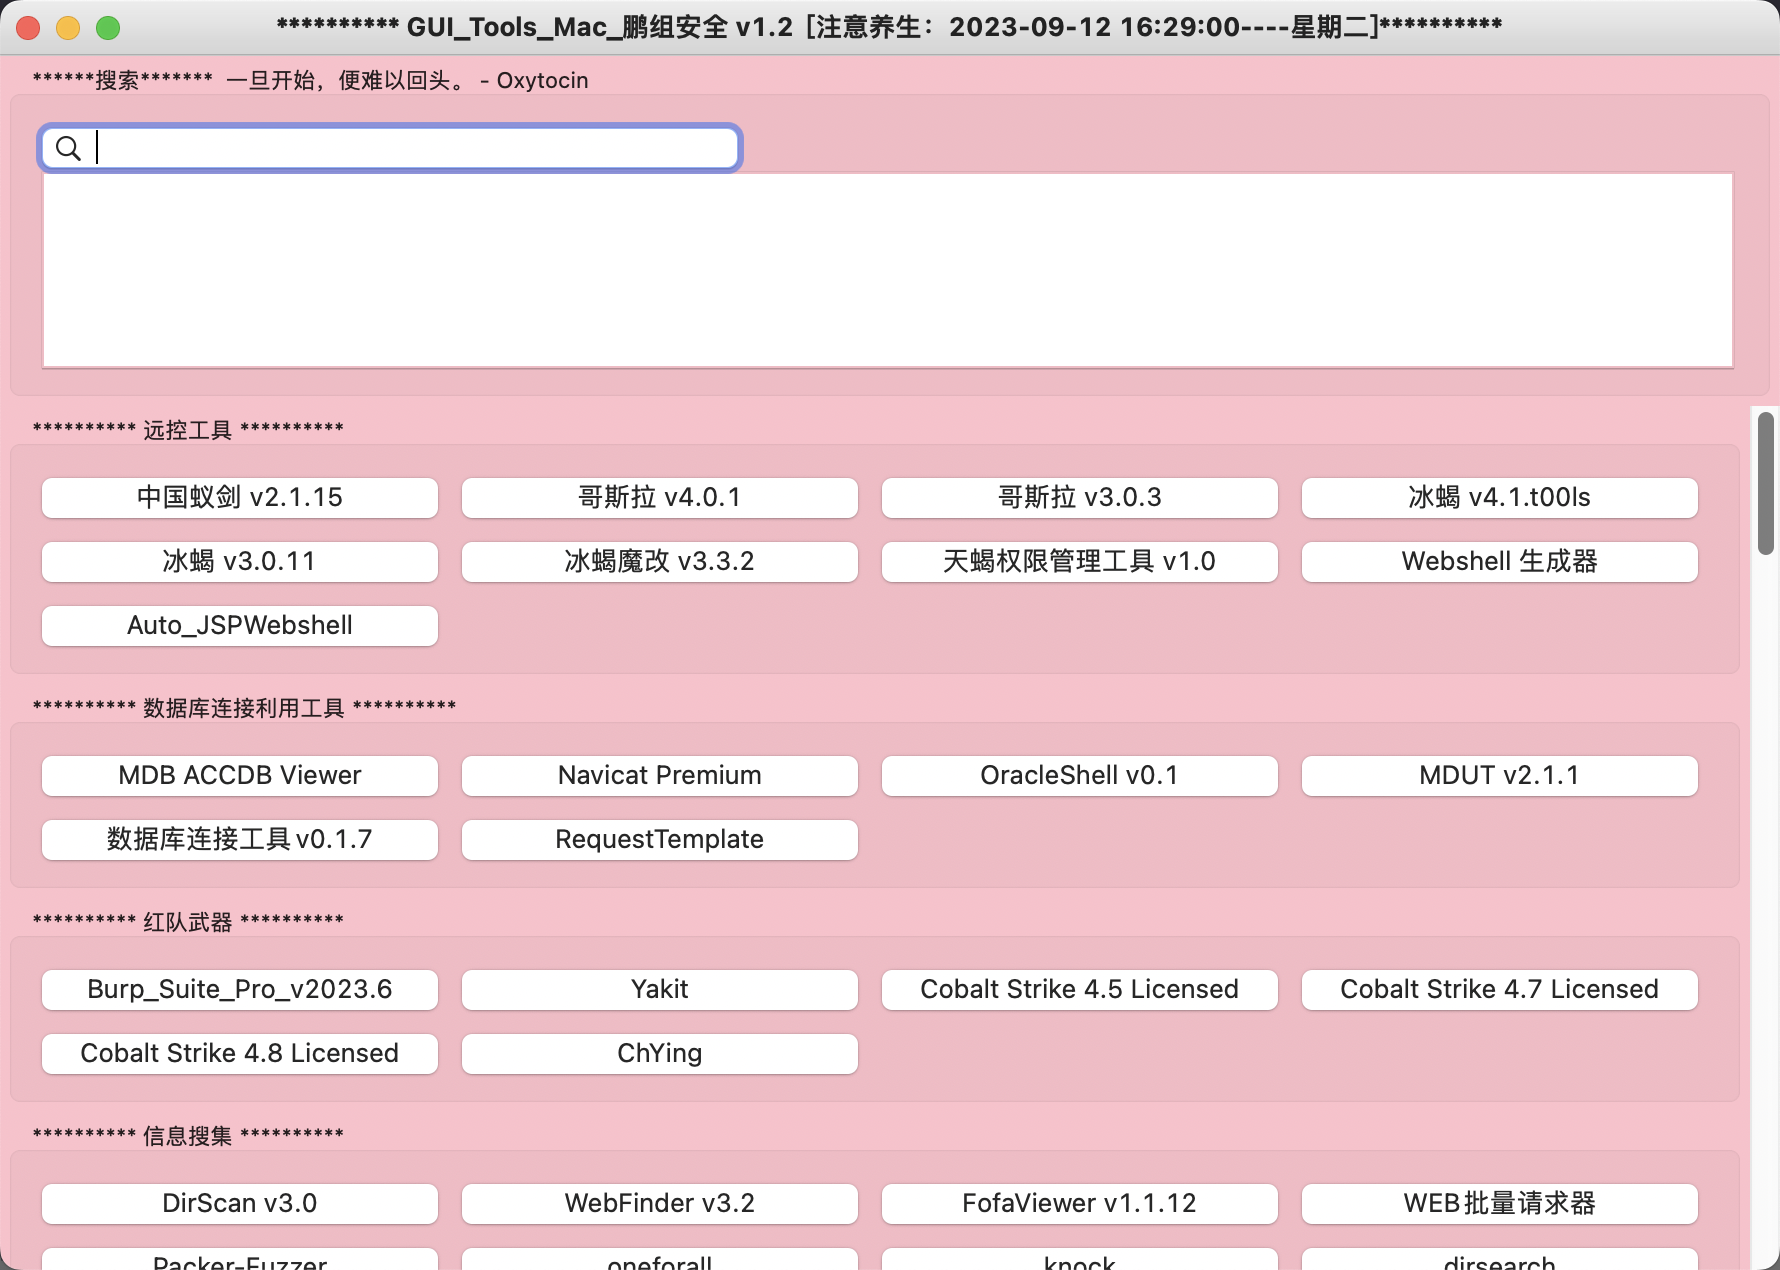The image size is (1780, 1270).
Task: Launch 中国蚁剑 v2.1.15
Action: (x=240, y=498)
